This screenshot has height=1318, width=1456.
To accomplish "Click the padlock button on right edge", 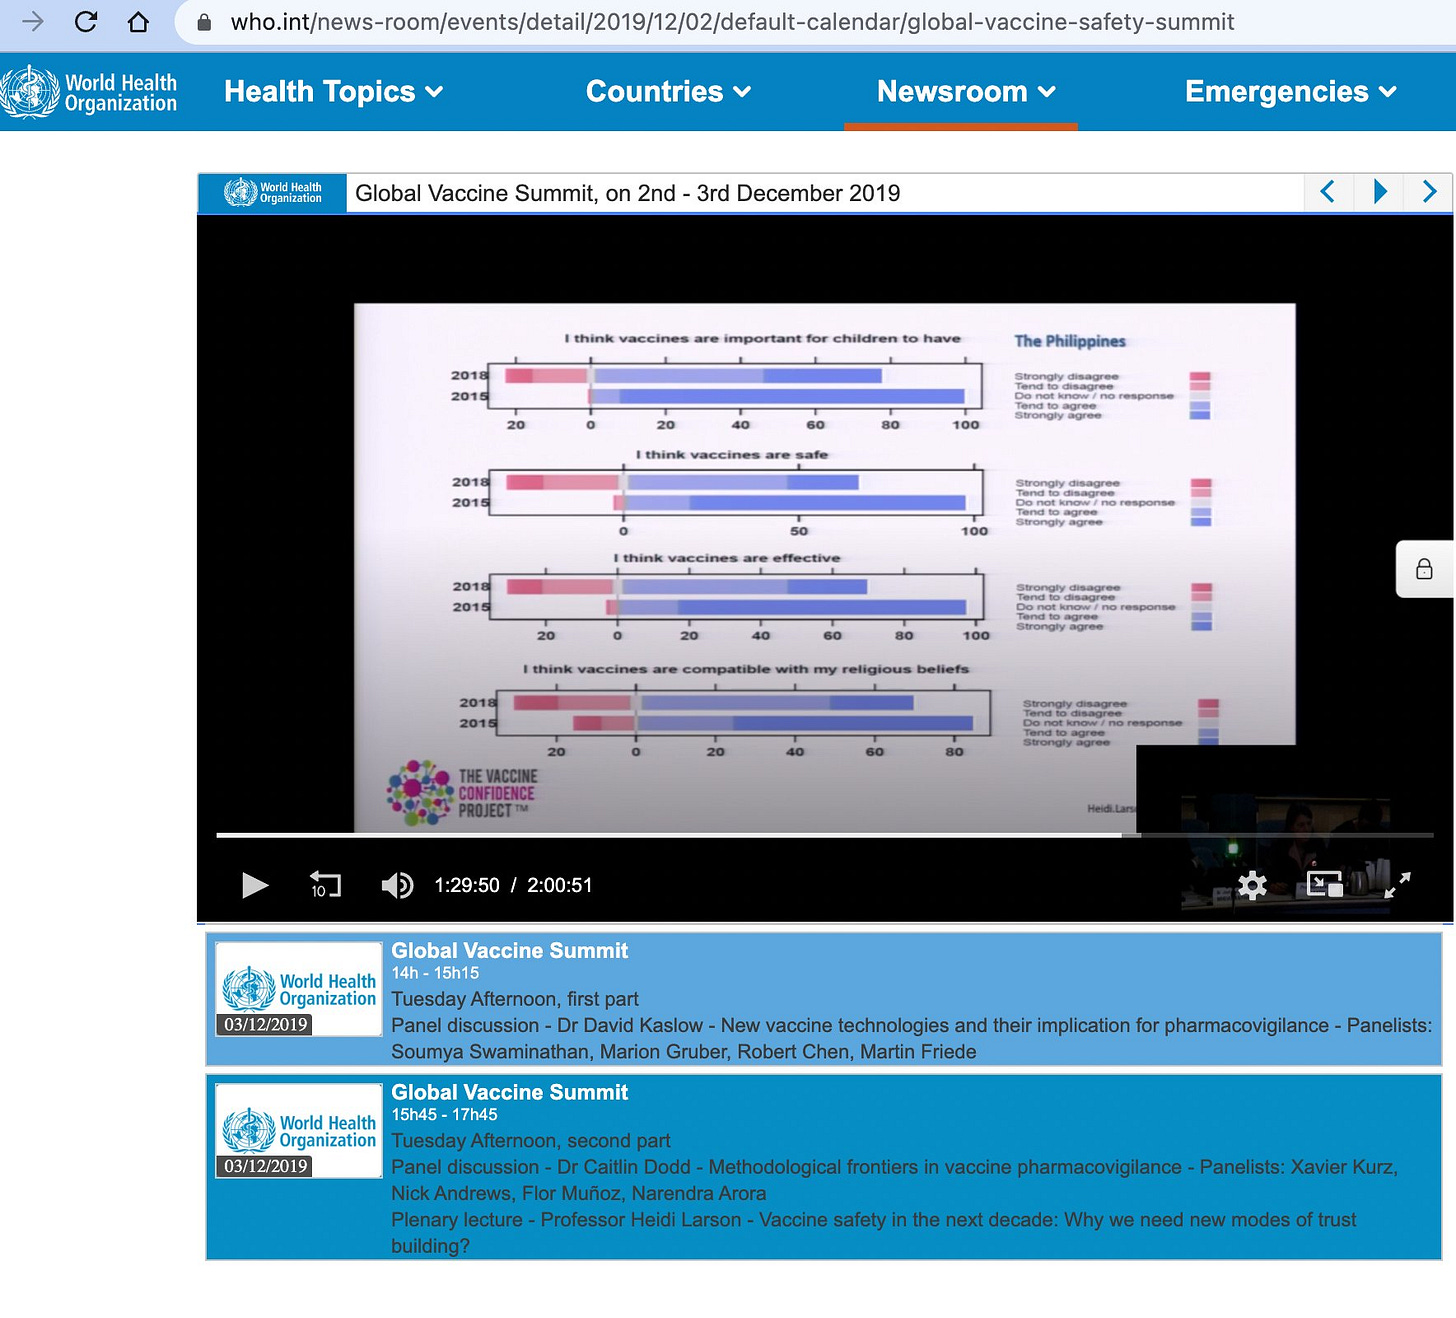I will [1424, 569].
